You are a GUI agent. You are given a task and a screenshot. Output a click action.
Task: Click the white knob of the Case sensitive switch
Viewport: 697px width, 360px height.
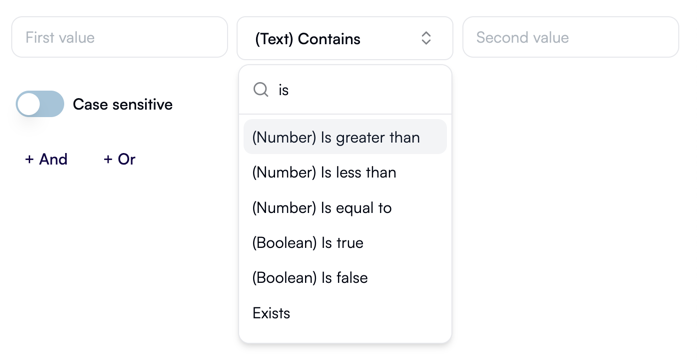[29, 104]
